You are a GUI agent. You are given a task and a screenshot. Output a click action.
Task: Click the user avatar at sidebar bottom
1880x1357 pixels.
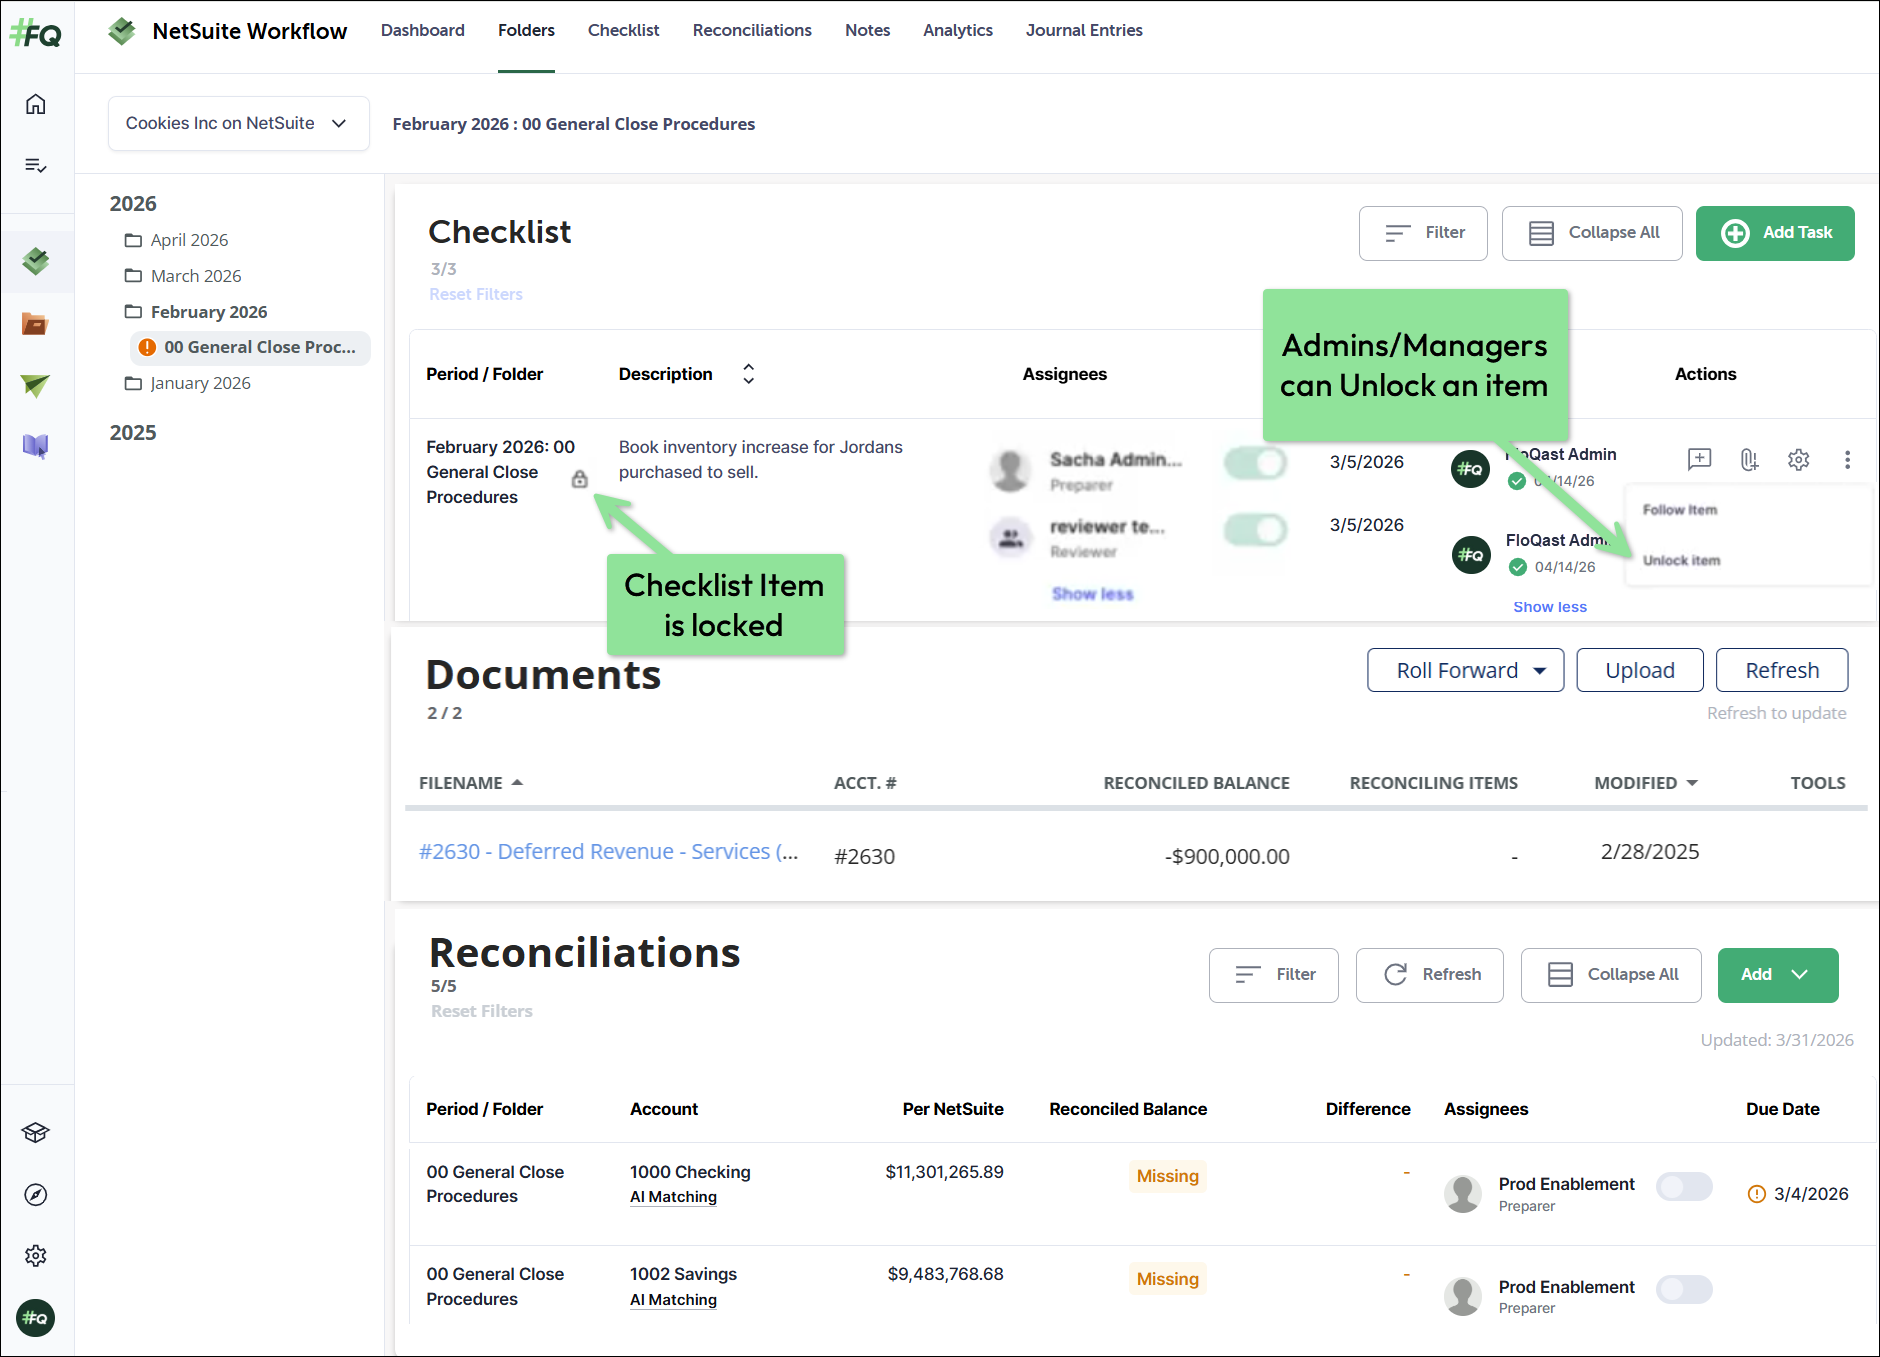tap(36, 1318)
